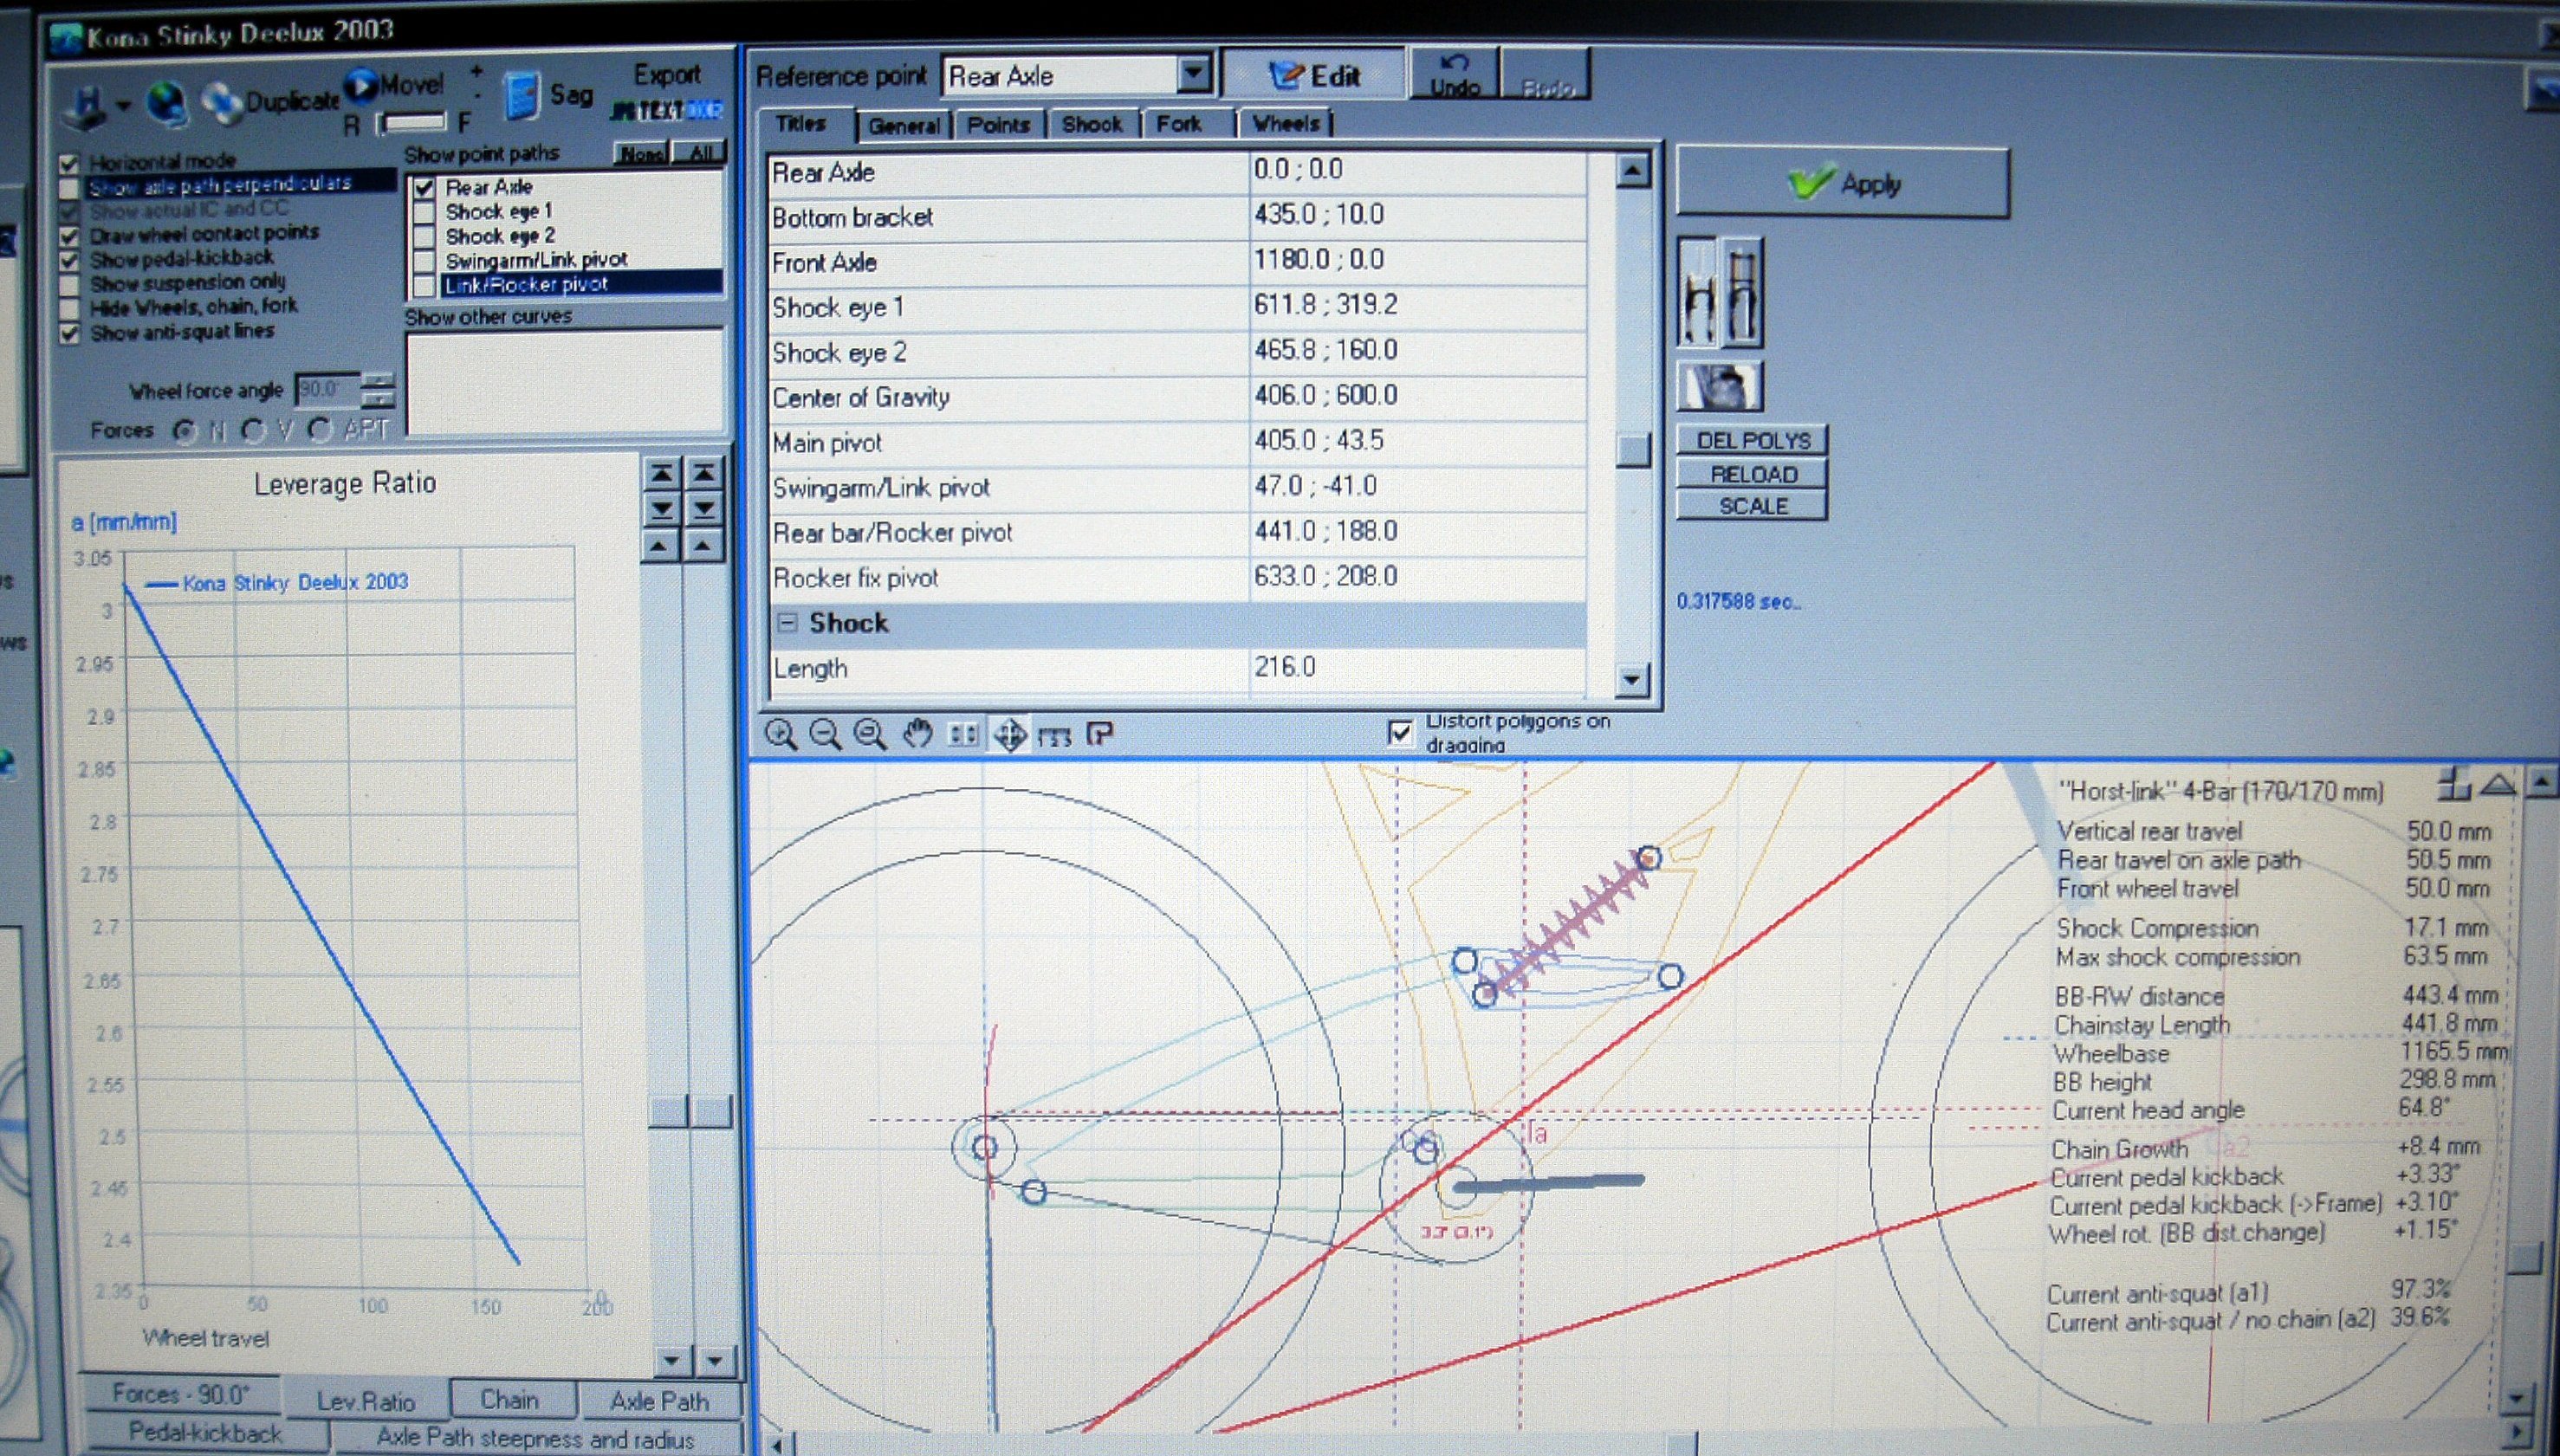Select the V forces radio button
Screen dimensions: 2560x1456
pyautogui.click(x=254, y=431)
